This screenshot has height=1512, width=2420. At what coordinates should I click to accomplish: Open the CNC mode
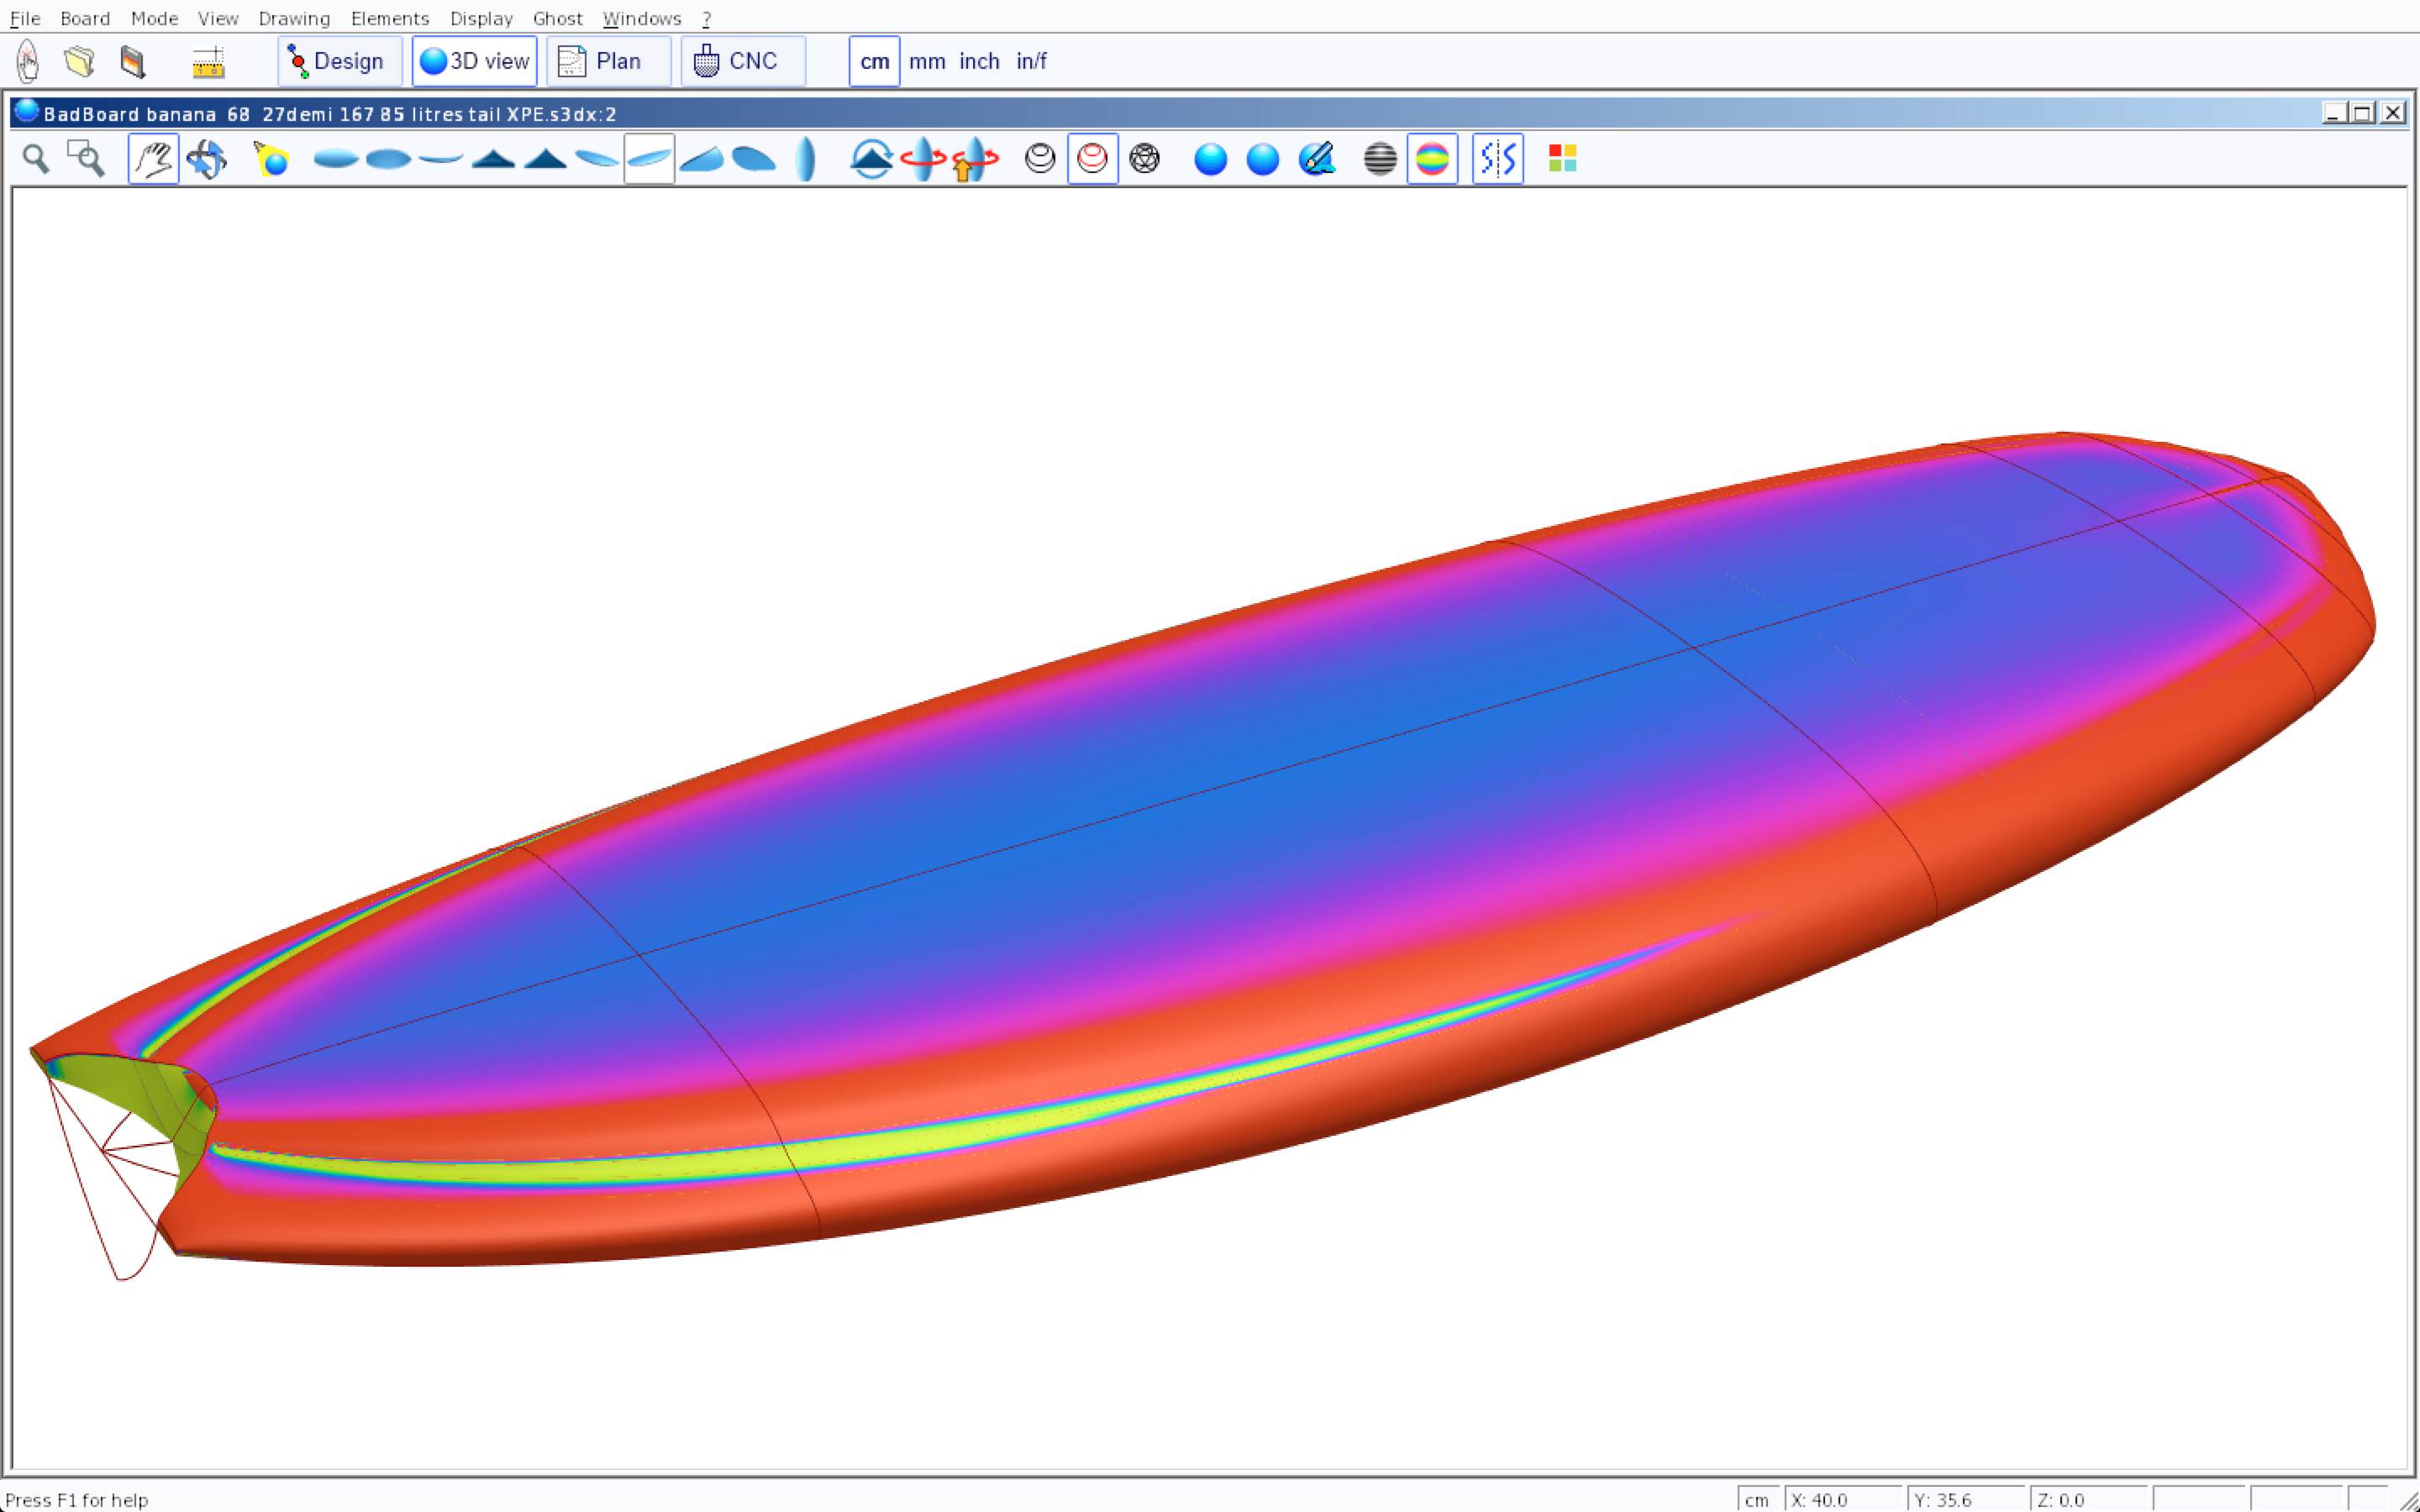coord(743,62)
